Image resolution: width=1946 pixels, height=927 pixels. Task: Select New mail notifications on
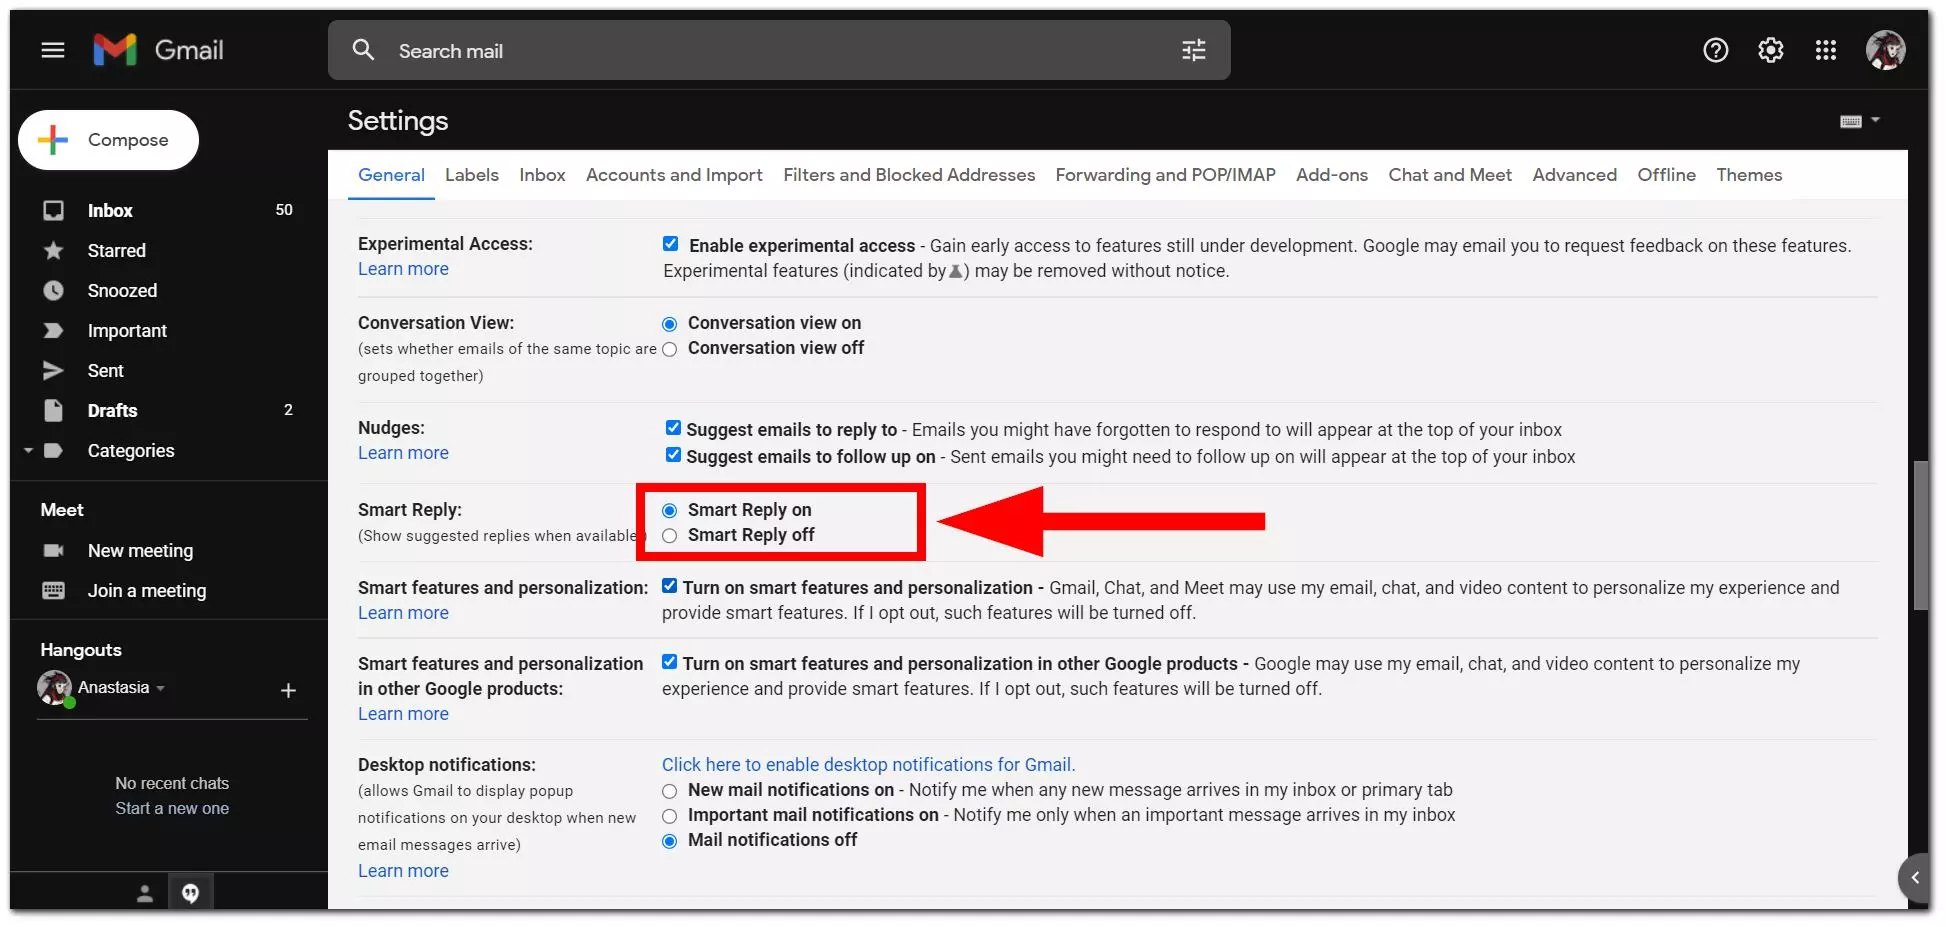click(x=670, y=791)
